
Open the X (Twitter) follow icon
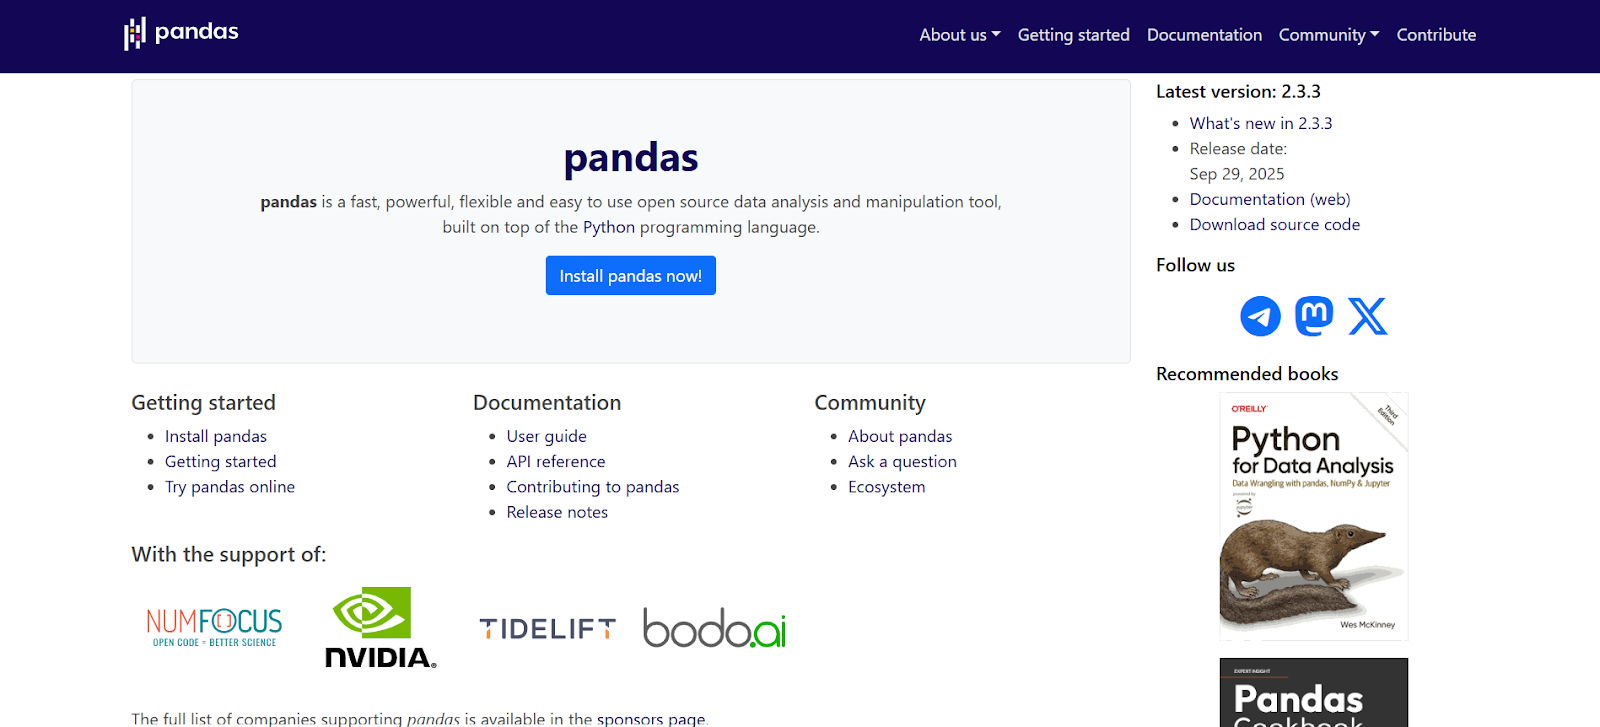[x=1367, y=316]
